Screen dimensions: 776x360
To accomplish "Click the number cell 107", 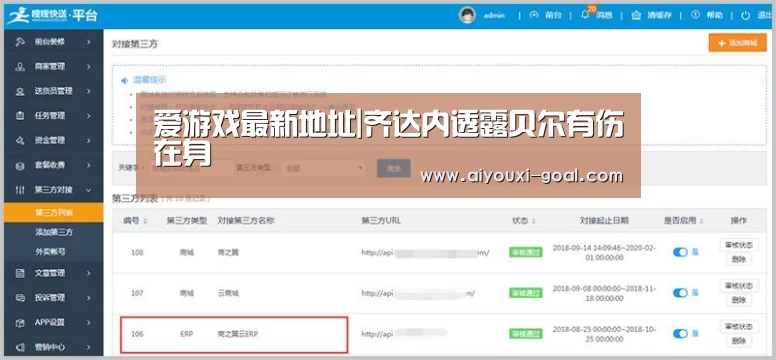I will (x=137, y=293).
